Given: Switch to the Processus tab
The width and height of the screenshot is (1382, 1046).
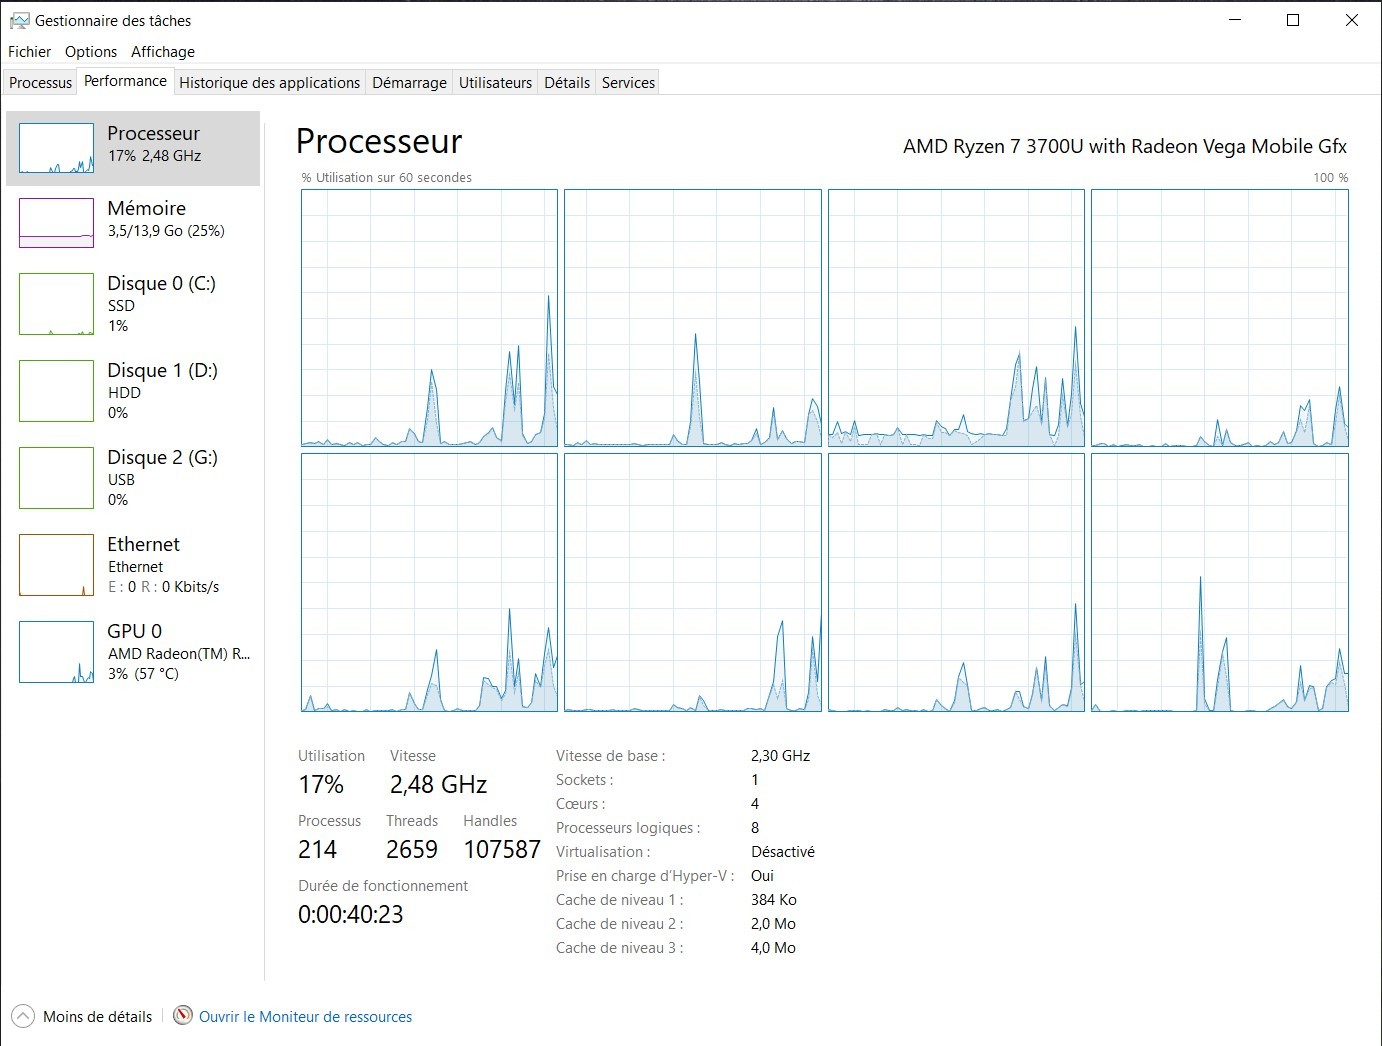Looking at the screenshot, I should pyautogui.click(x=40, y=83).
